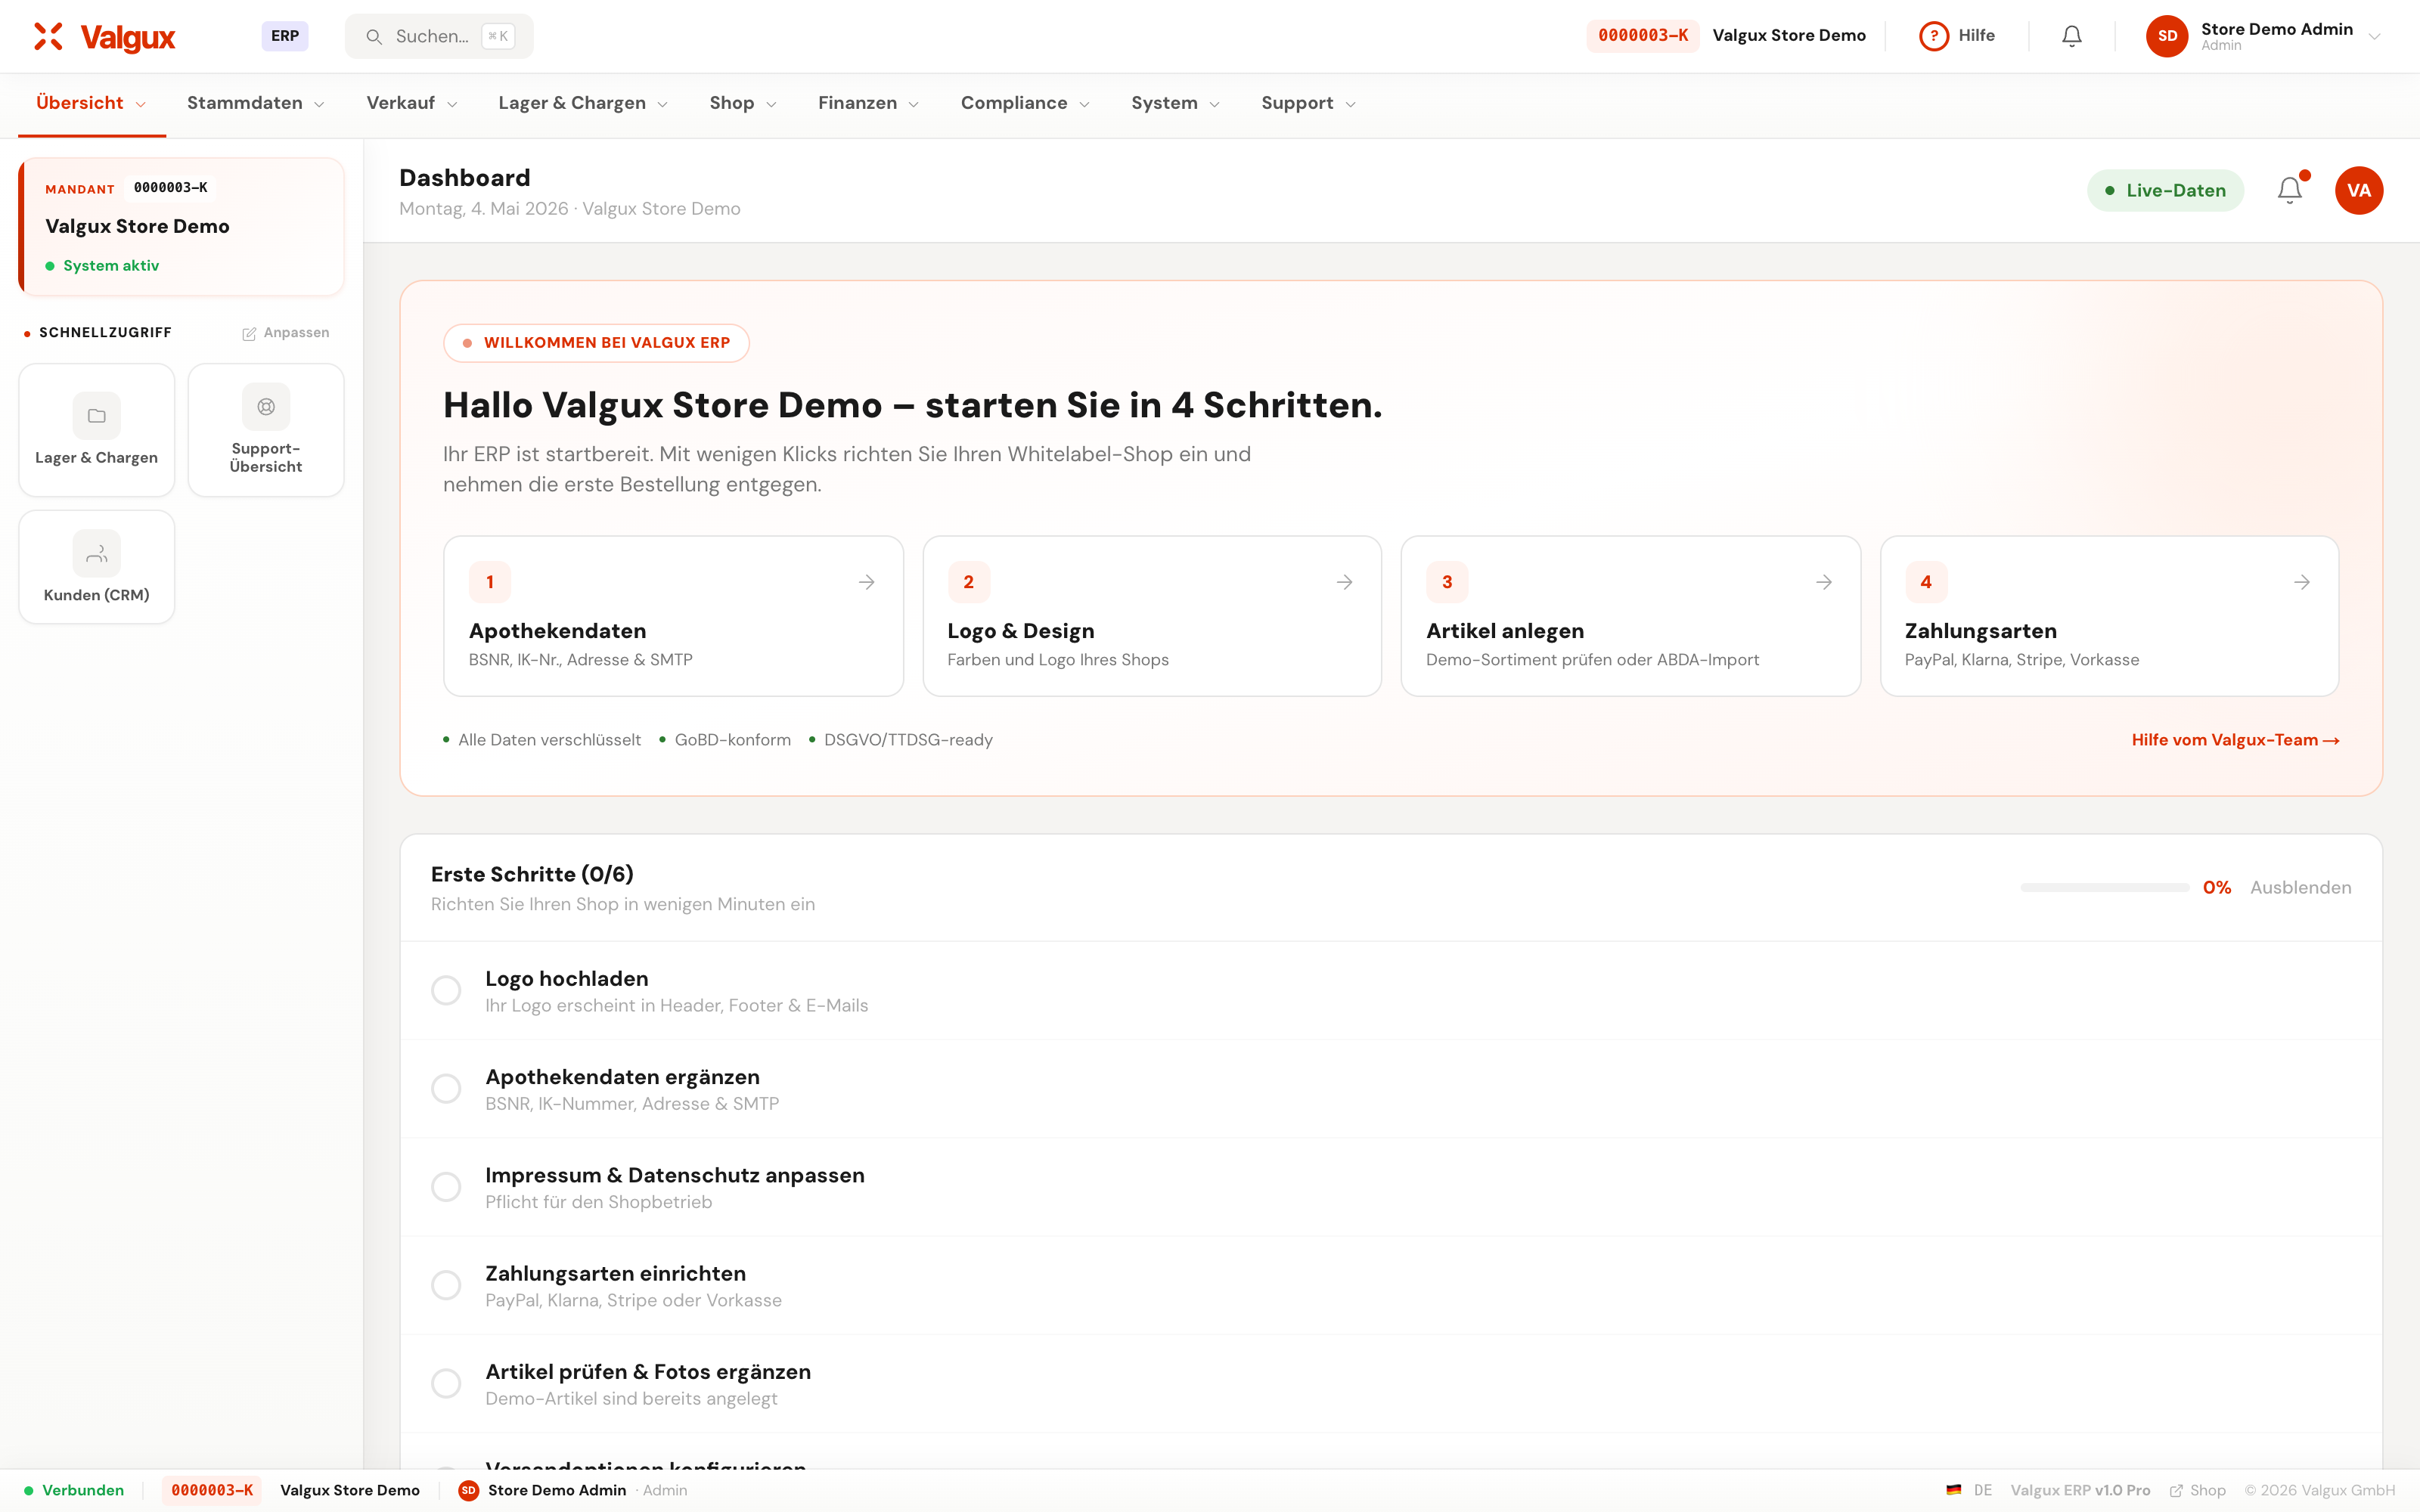The image size is (2420, 1512).
Task: Open the Compliance nav menu
Action: (x=1025, y=103)
